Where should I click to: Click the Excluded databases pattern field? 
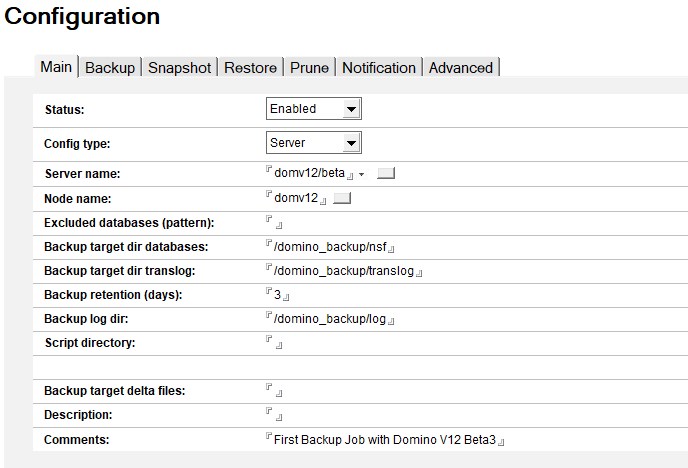pos(275,223)
